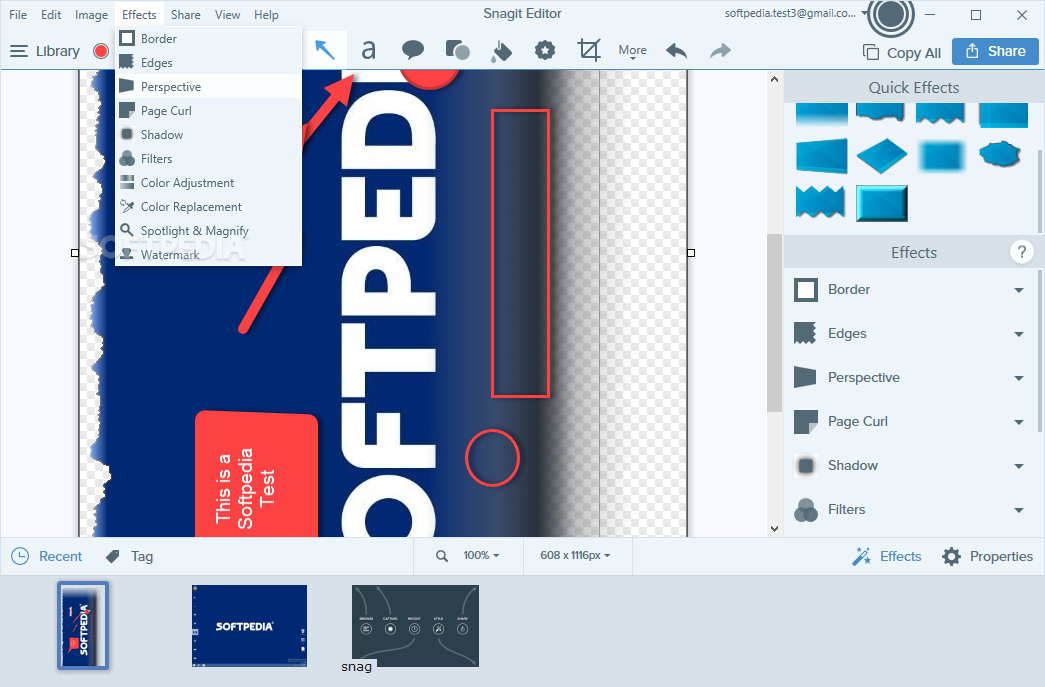
Task: Apply the Perspective effect icon in panel
Action: (x=806, y=378)
